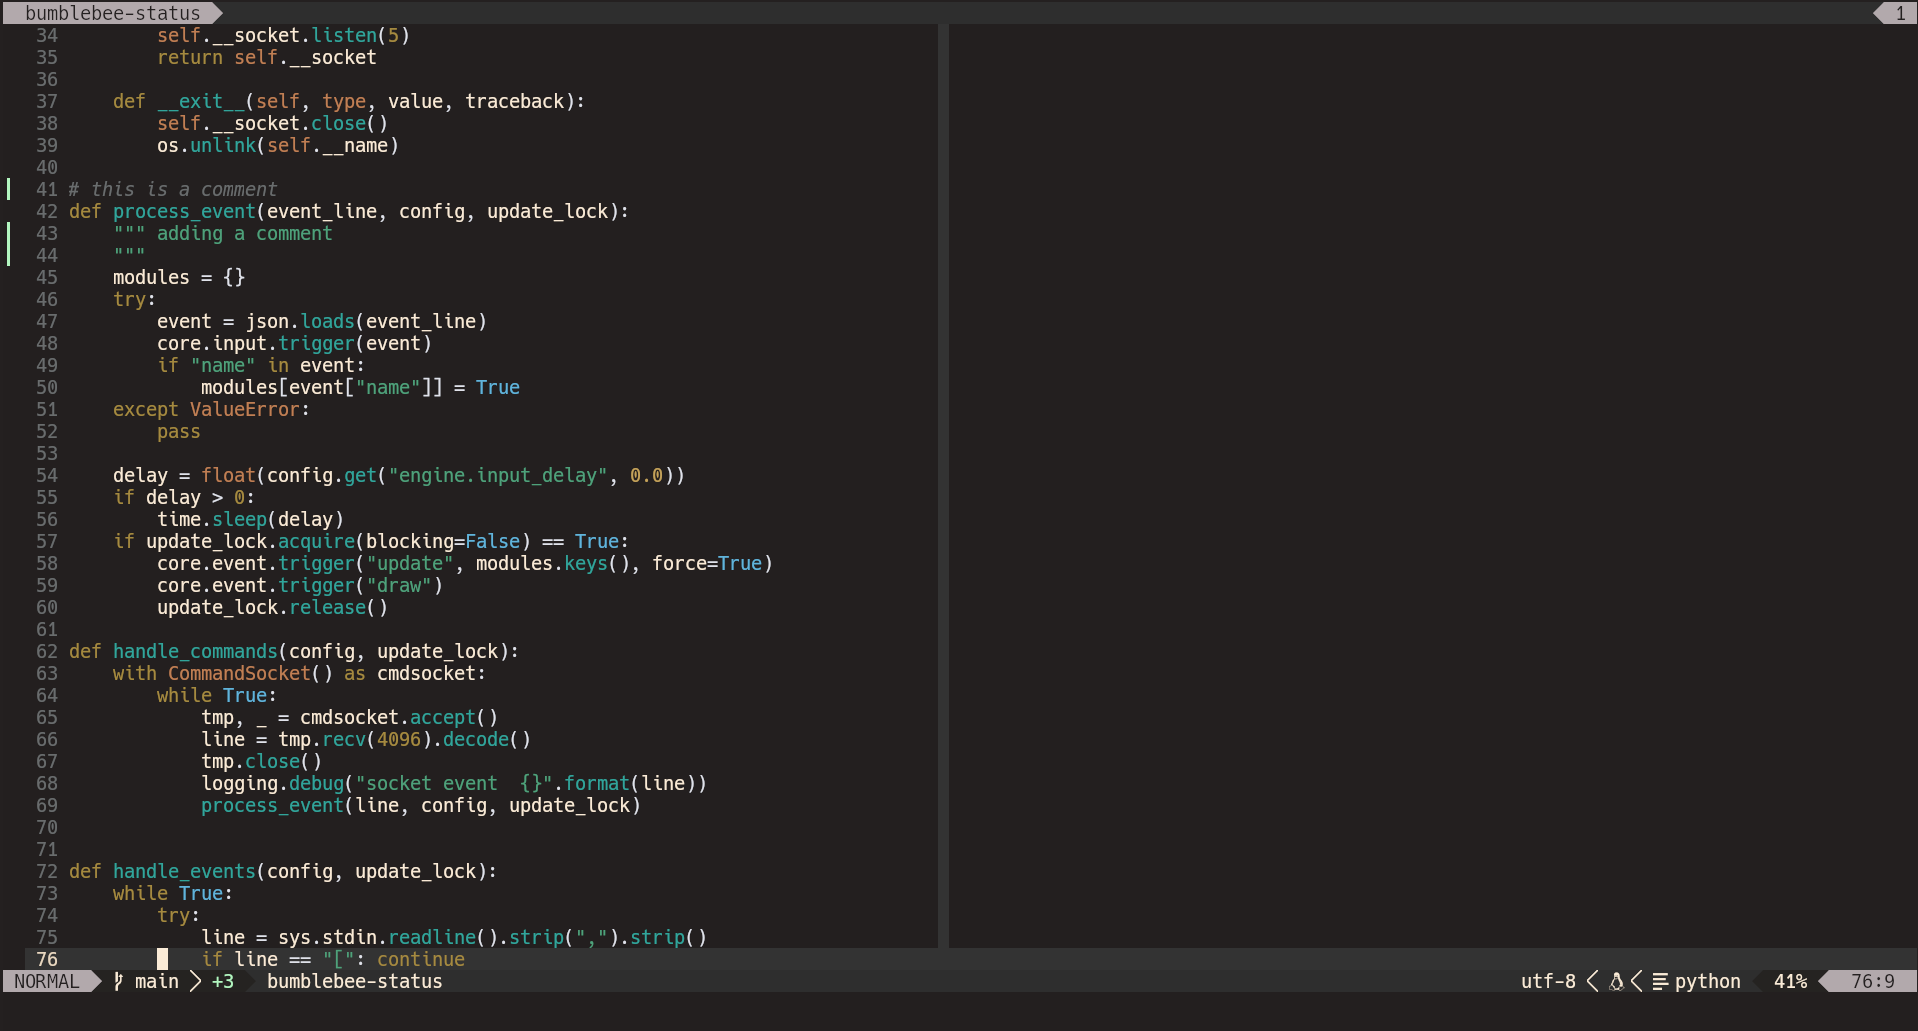Click os.unlink call on line 39
This screenshot has width=1918, height=1031.
pyautogui.click(x=278, y=145)
